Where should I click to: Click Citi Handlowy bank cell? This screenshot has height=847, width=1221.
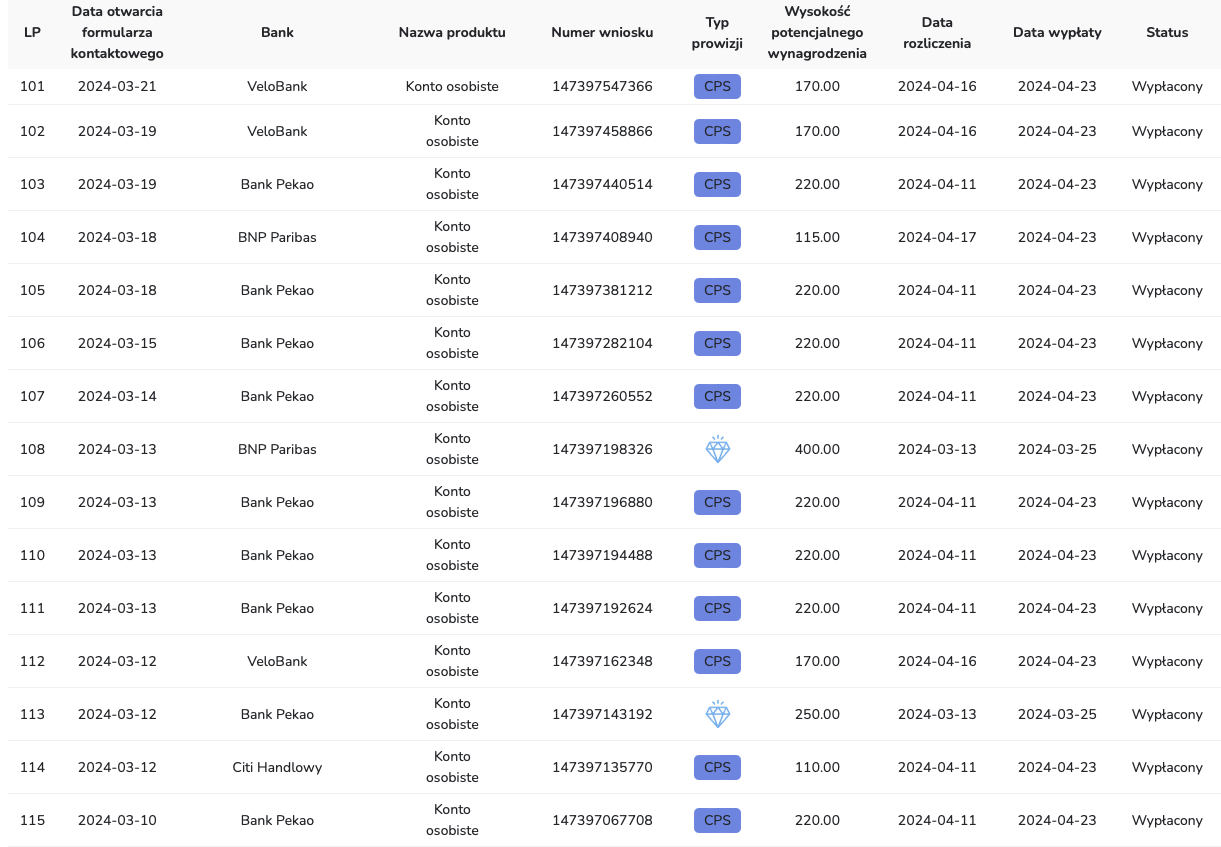277,768
